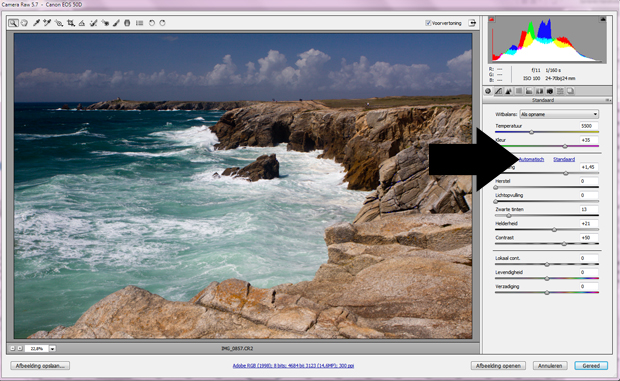620x381 pixels.
Task: Open the Witbalans dropdown
Action: [x=559, y=114]
